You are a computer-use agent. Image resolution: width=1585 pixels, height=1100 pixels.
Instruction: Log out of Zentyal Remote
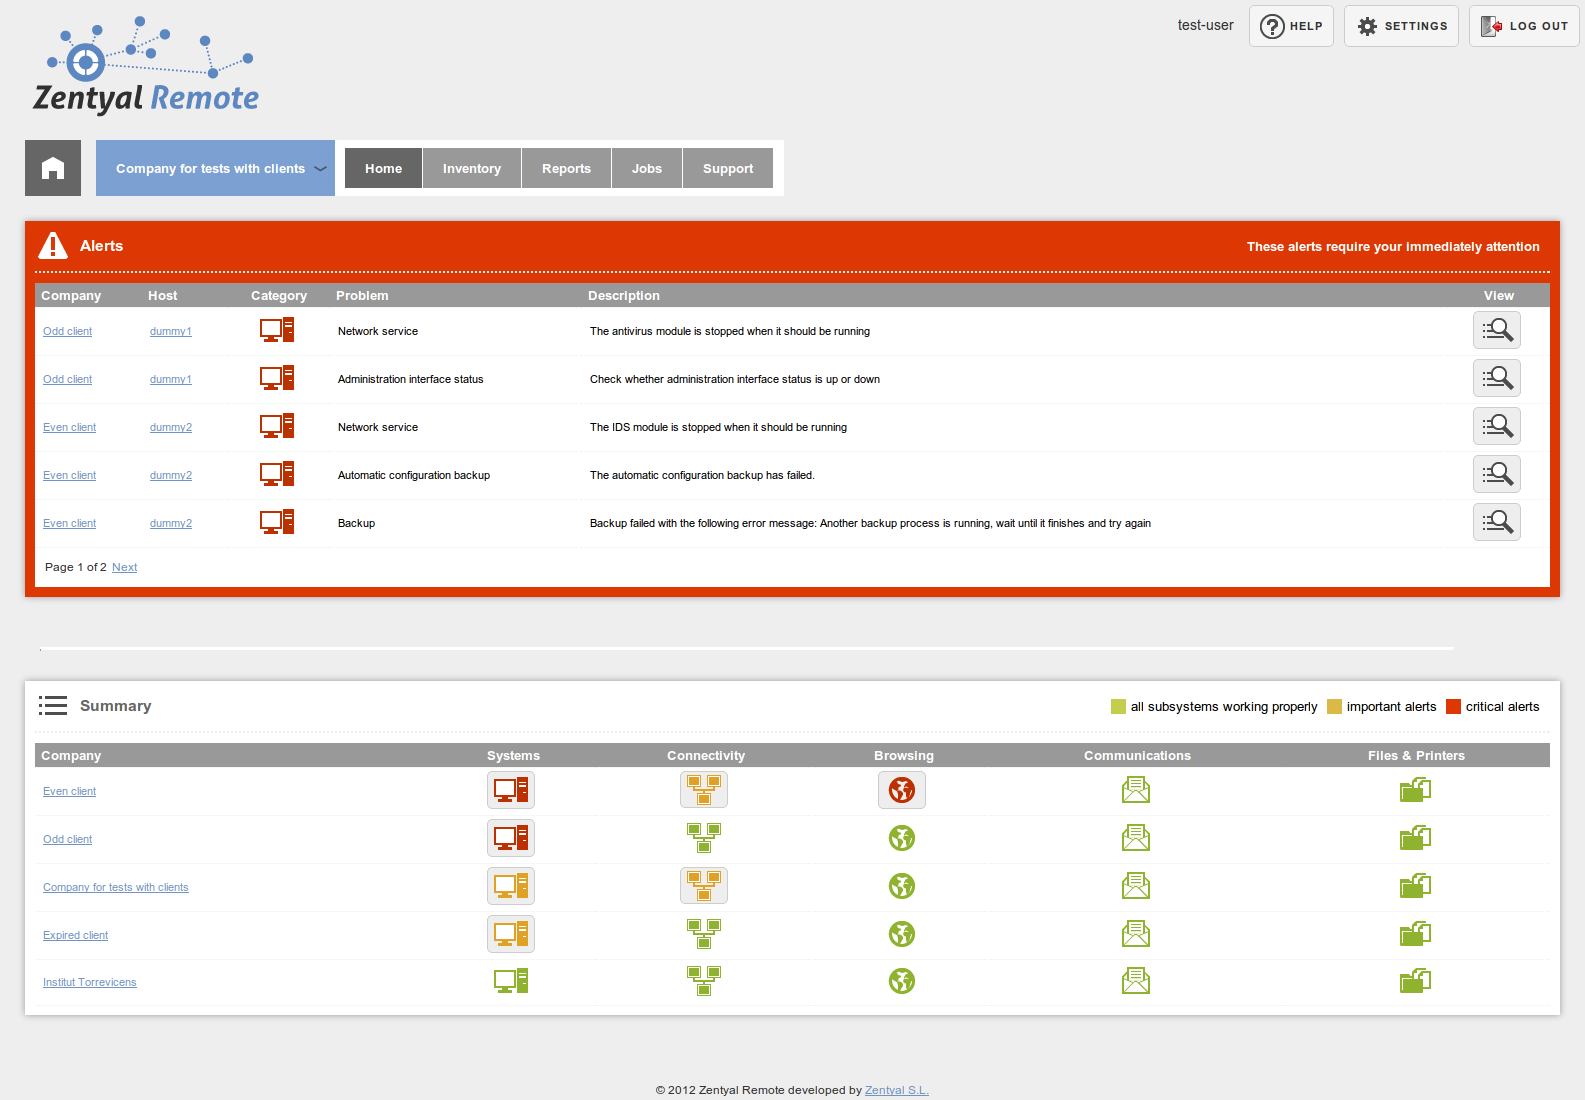pos(1524,26)
